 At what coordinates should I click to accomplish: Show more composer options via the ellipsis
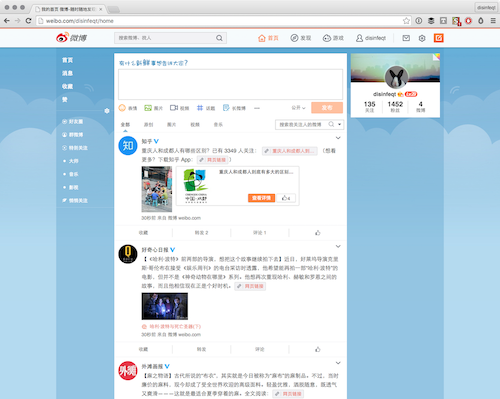click(257, 108)
